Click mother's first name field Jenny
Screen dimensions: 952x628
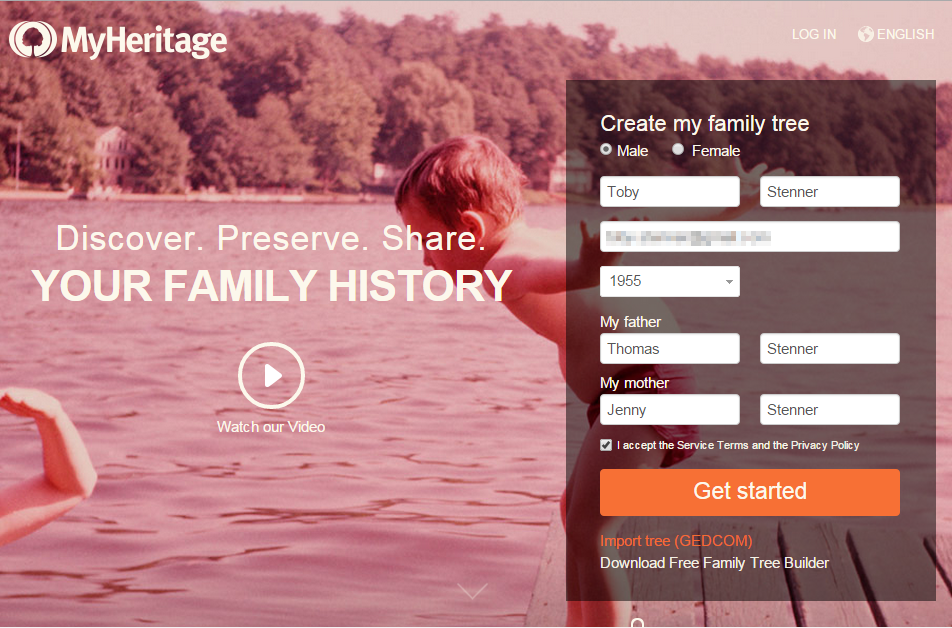click(x=670, y=409)
